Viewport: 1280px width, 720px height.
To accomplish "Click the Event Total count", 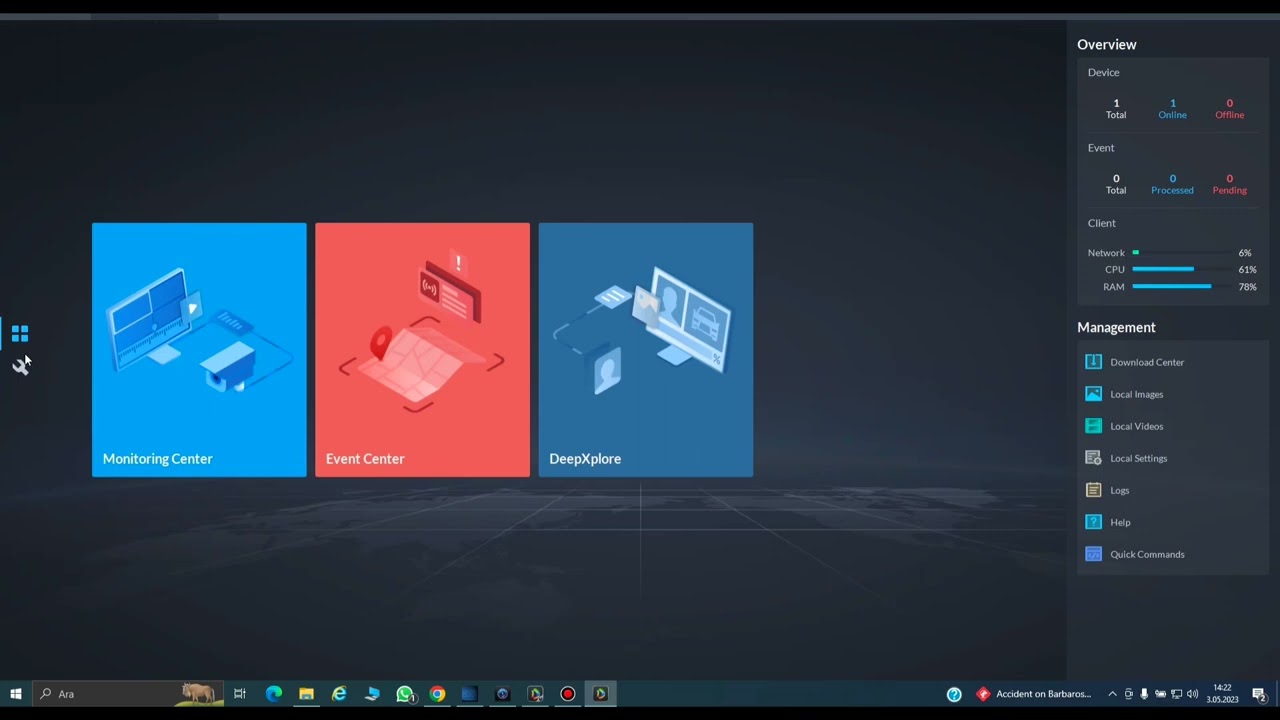I will click(1116, 178).
